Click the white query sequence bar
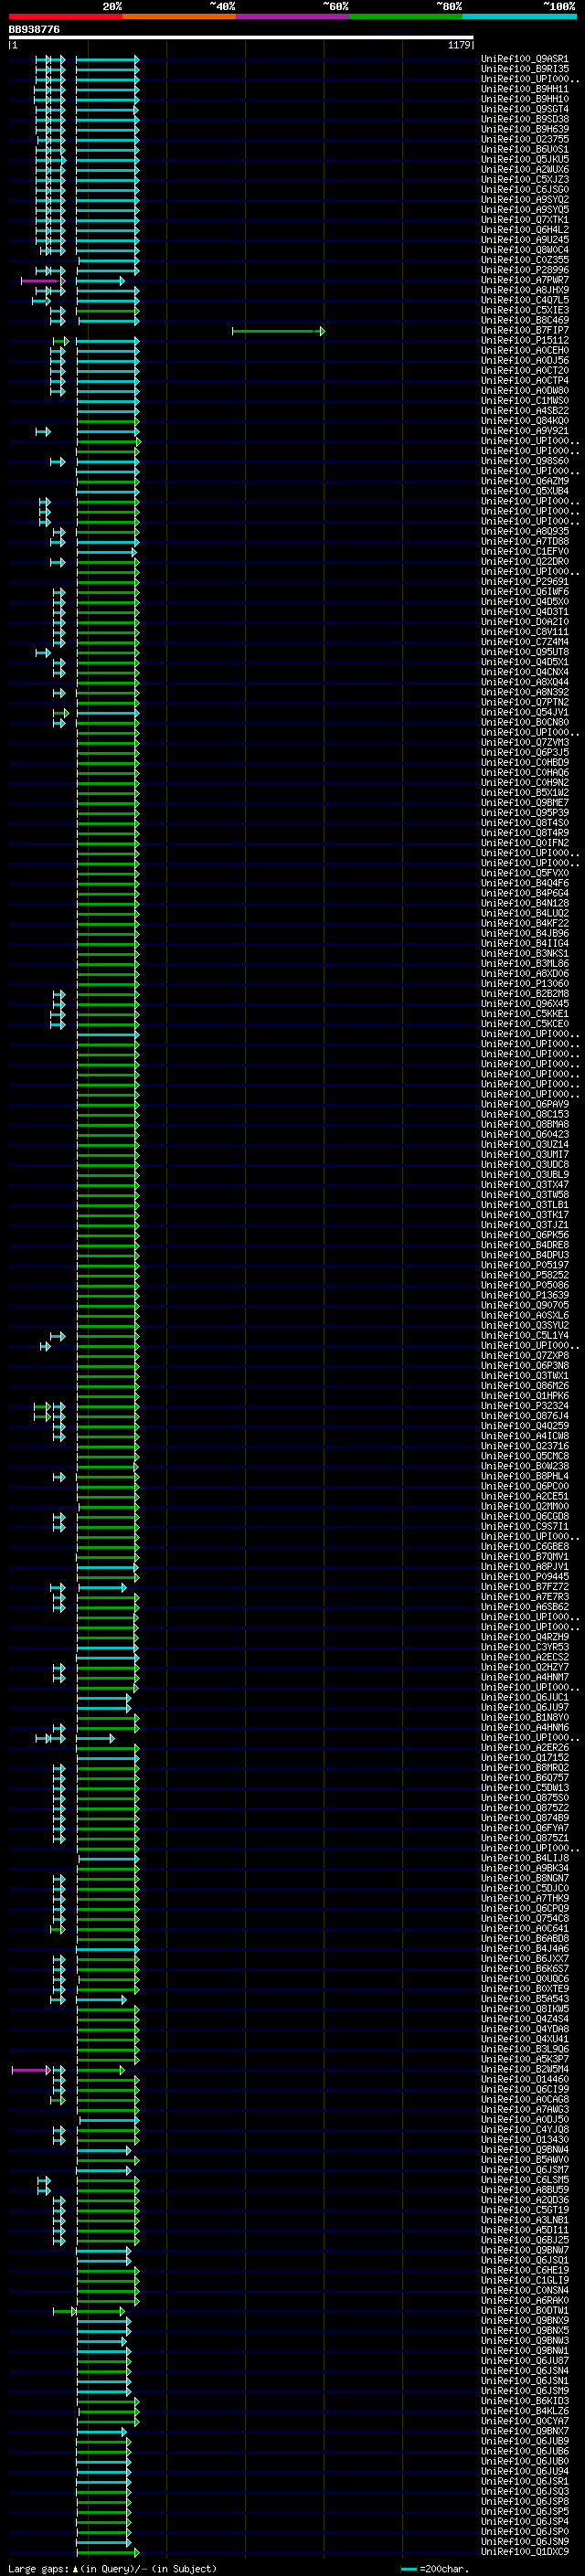This screenshot has height=2576, width=585. [241, 37]
